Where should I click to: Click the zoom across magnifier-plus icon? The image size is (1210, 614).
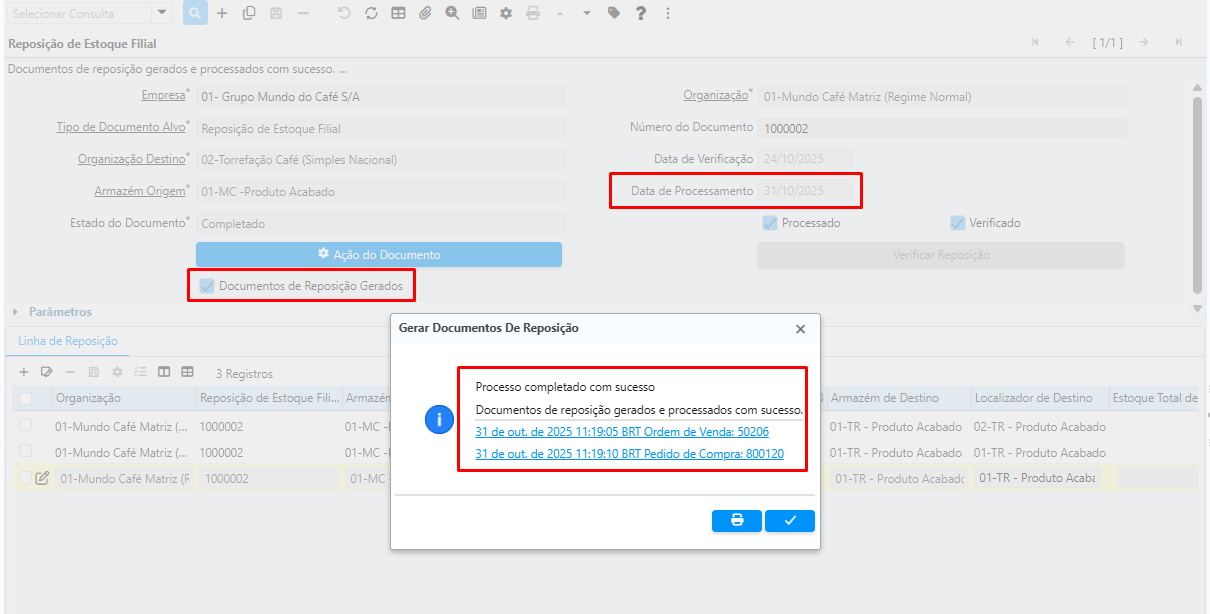click(x=452, y=13)
